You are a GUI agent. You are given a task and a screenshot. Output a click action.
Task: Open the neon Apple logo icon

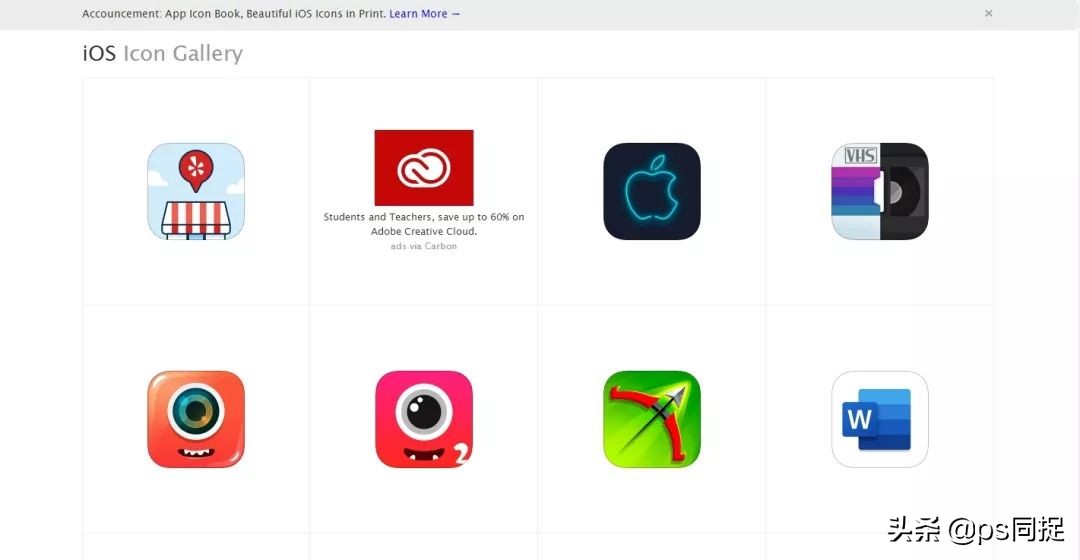pyautogui.click(x=652, y=191)
